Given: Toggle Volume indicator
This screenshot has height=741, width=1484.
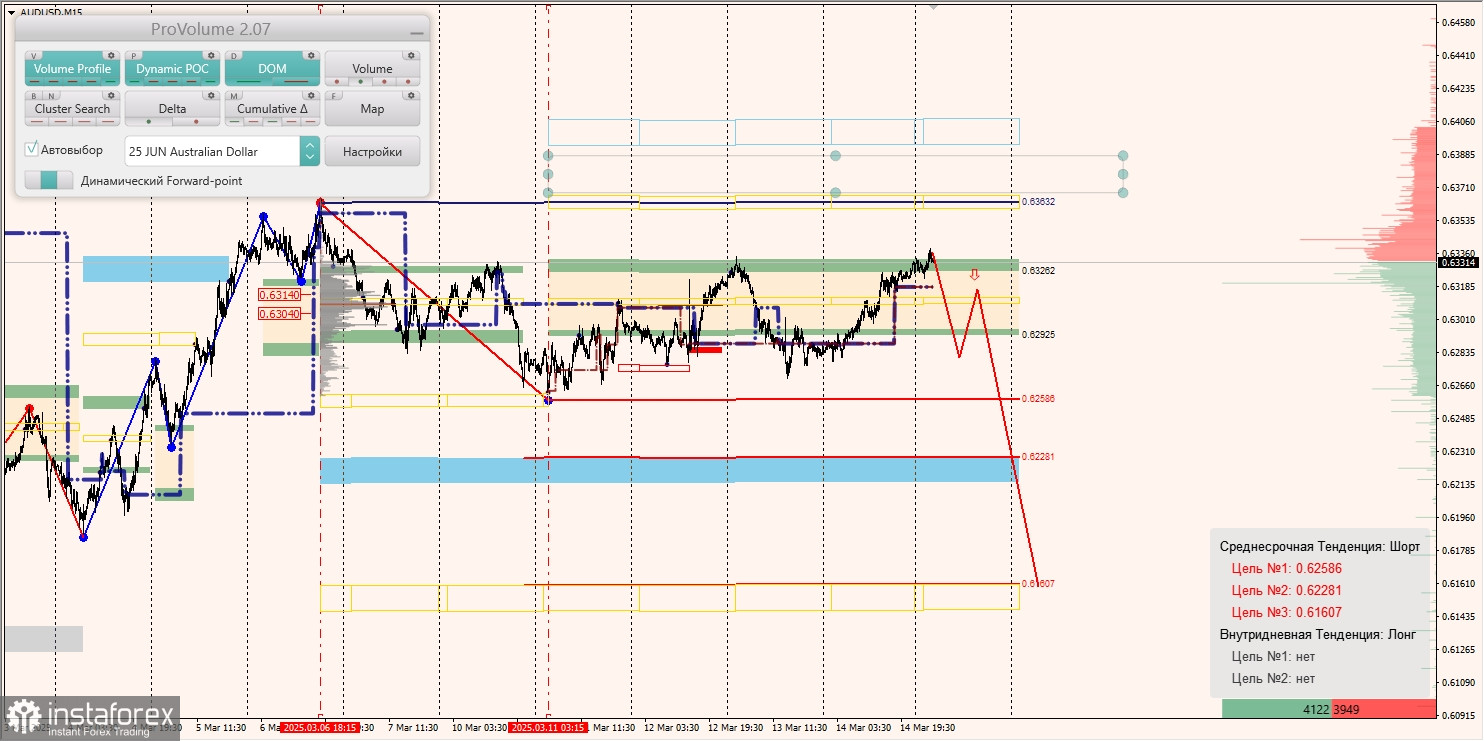Looking at the screenshot, I should tap(372, 69).
